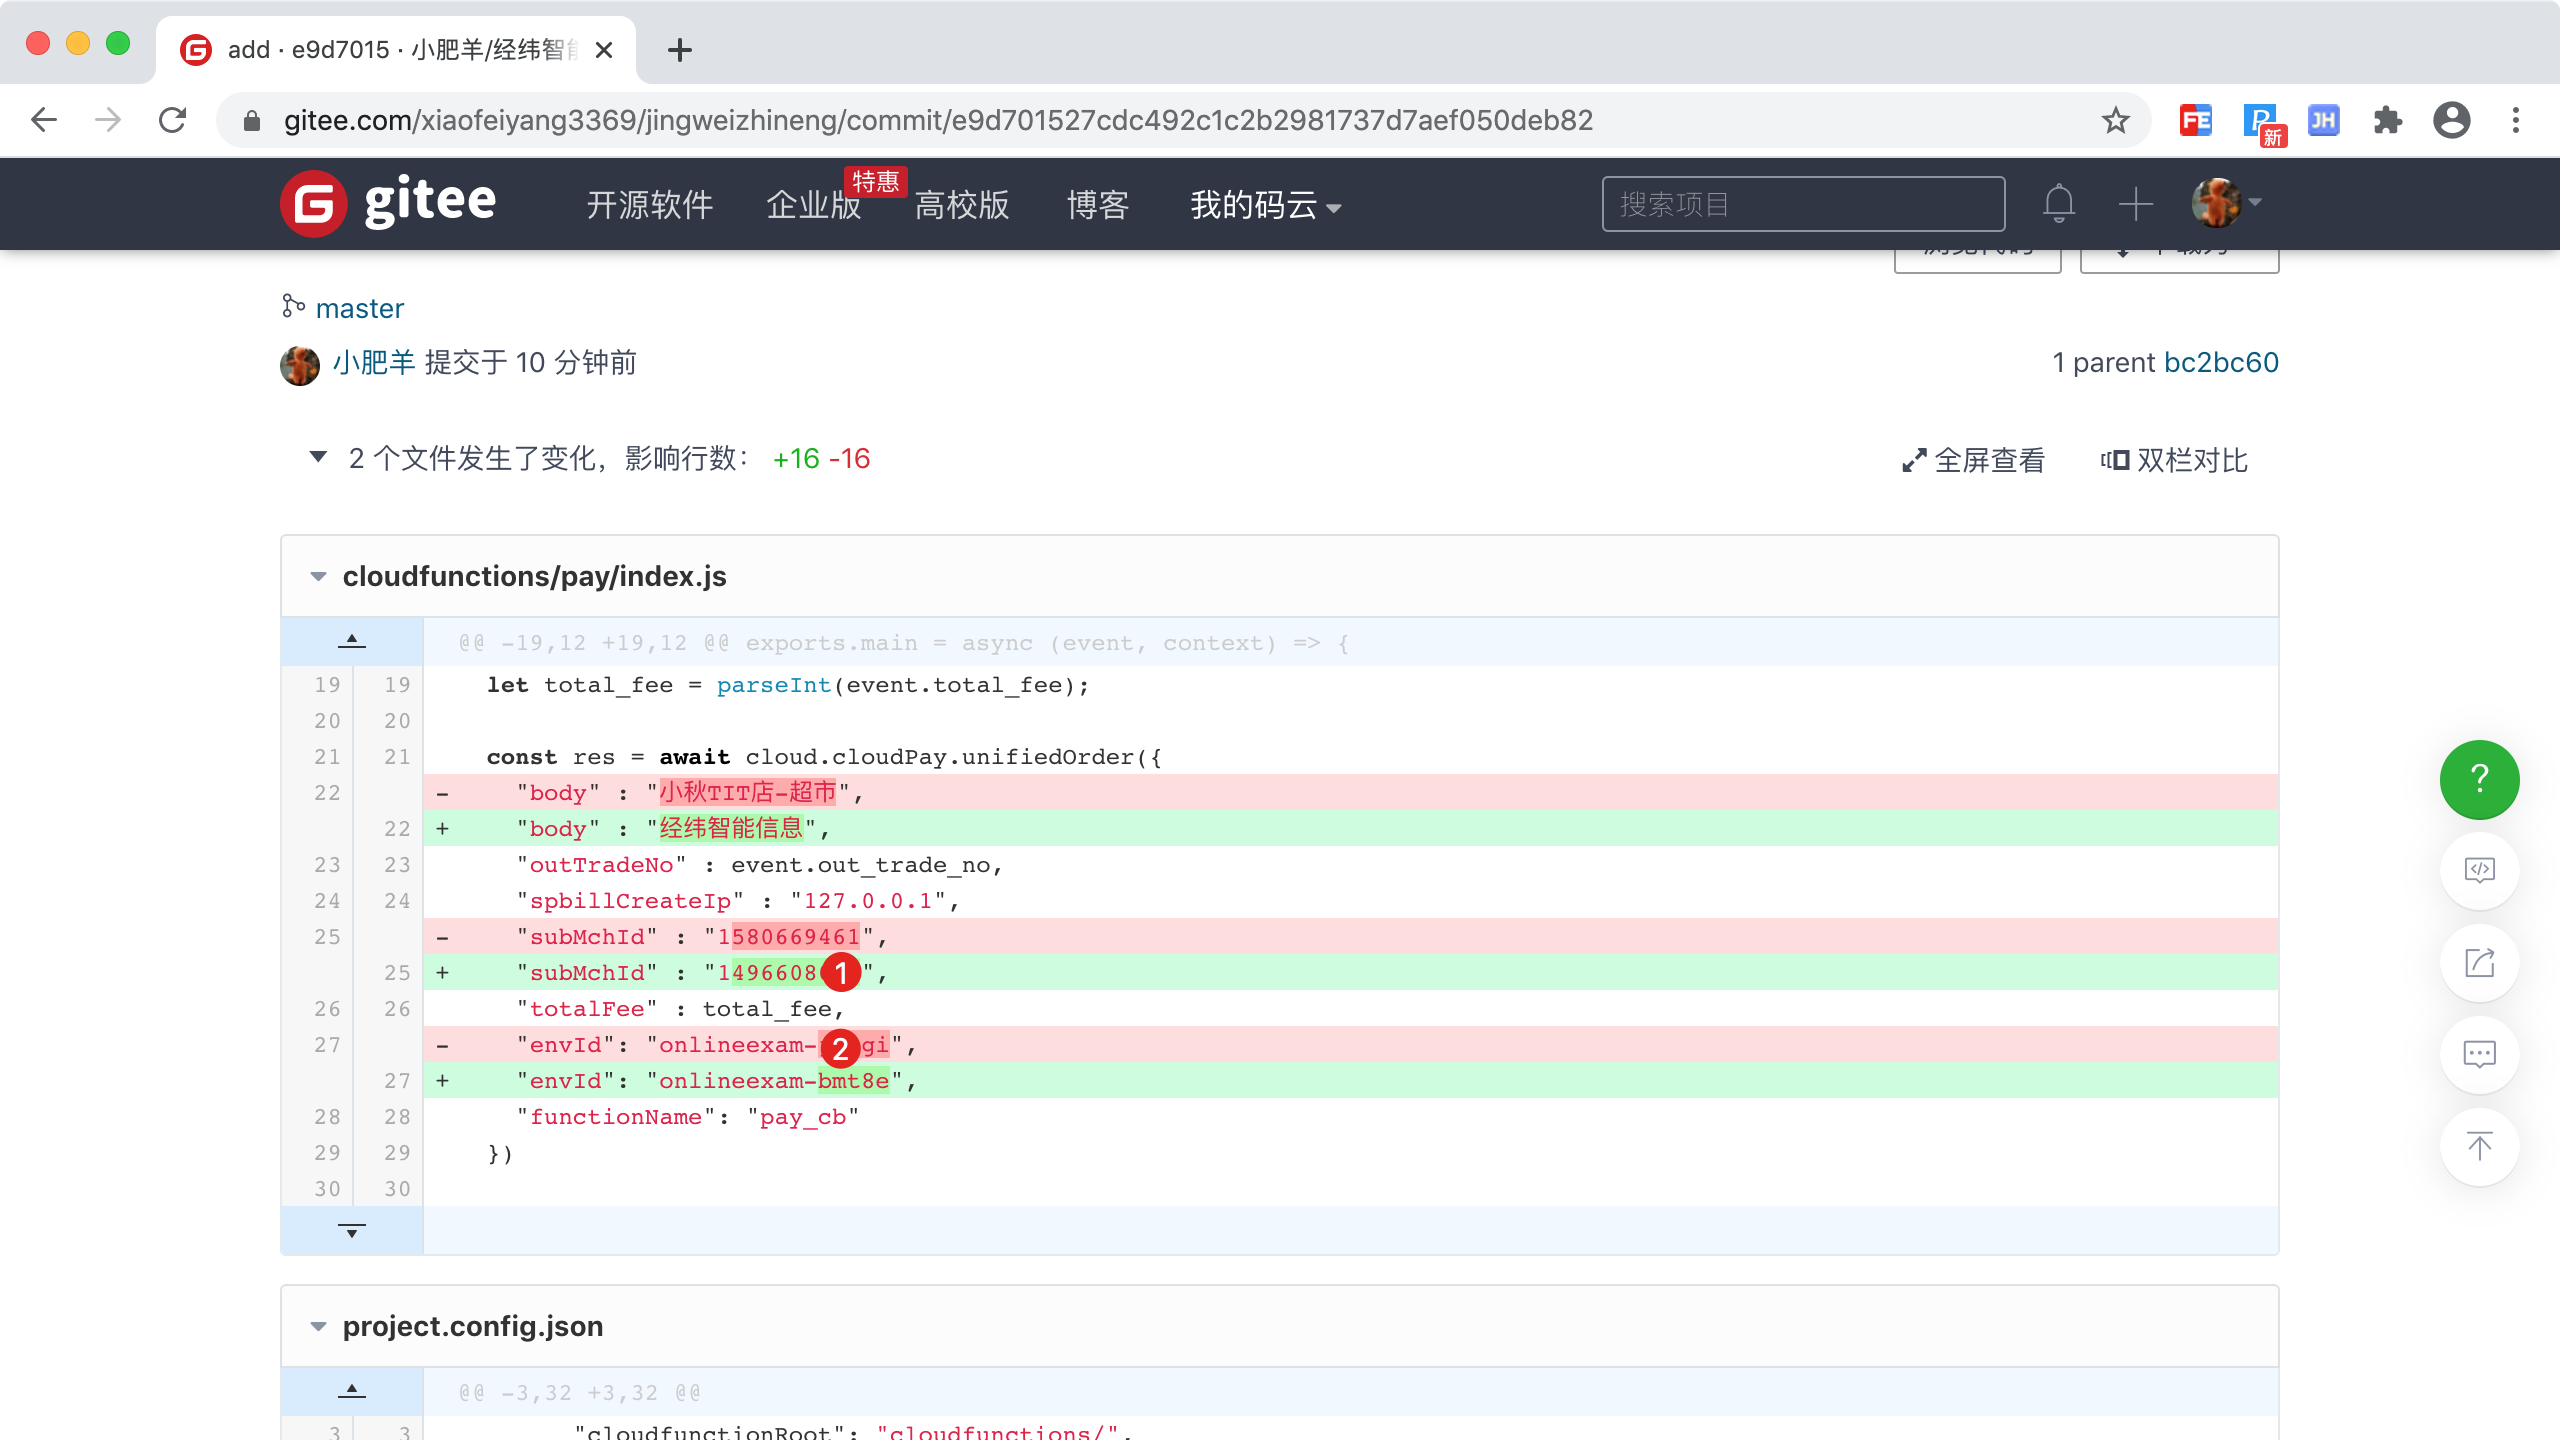2560x1440 pixels.
Task: Toggle 全屏查看 fullscreen view
Action: click(x=1973, y=460)
